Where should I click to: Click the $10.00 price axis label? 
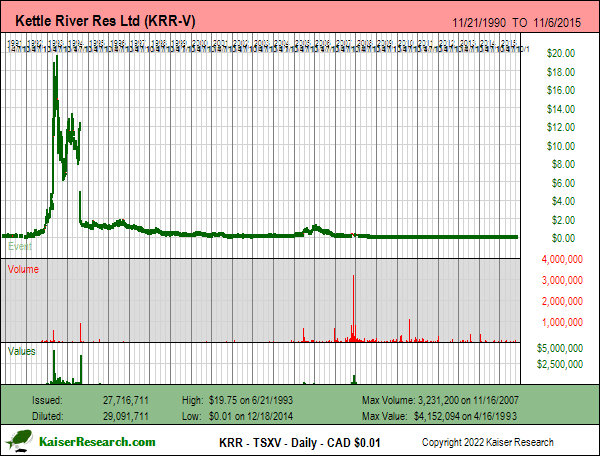pos(561,146)
